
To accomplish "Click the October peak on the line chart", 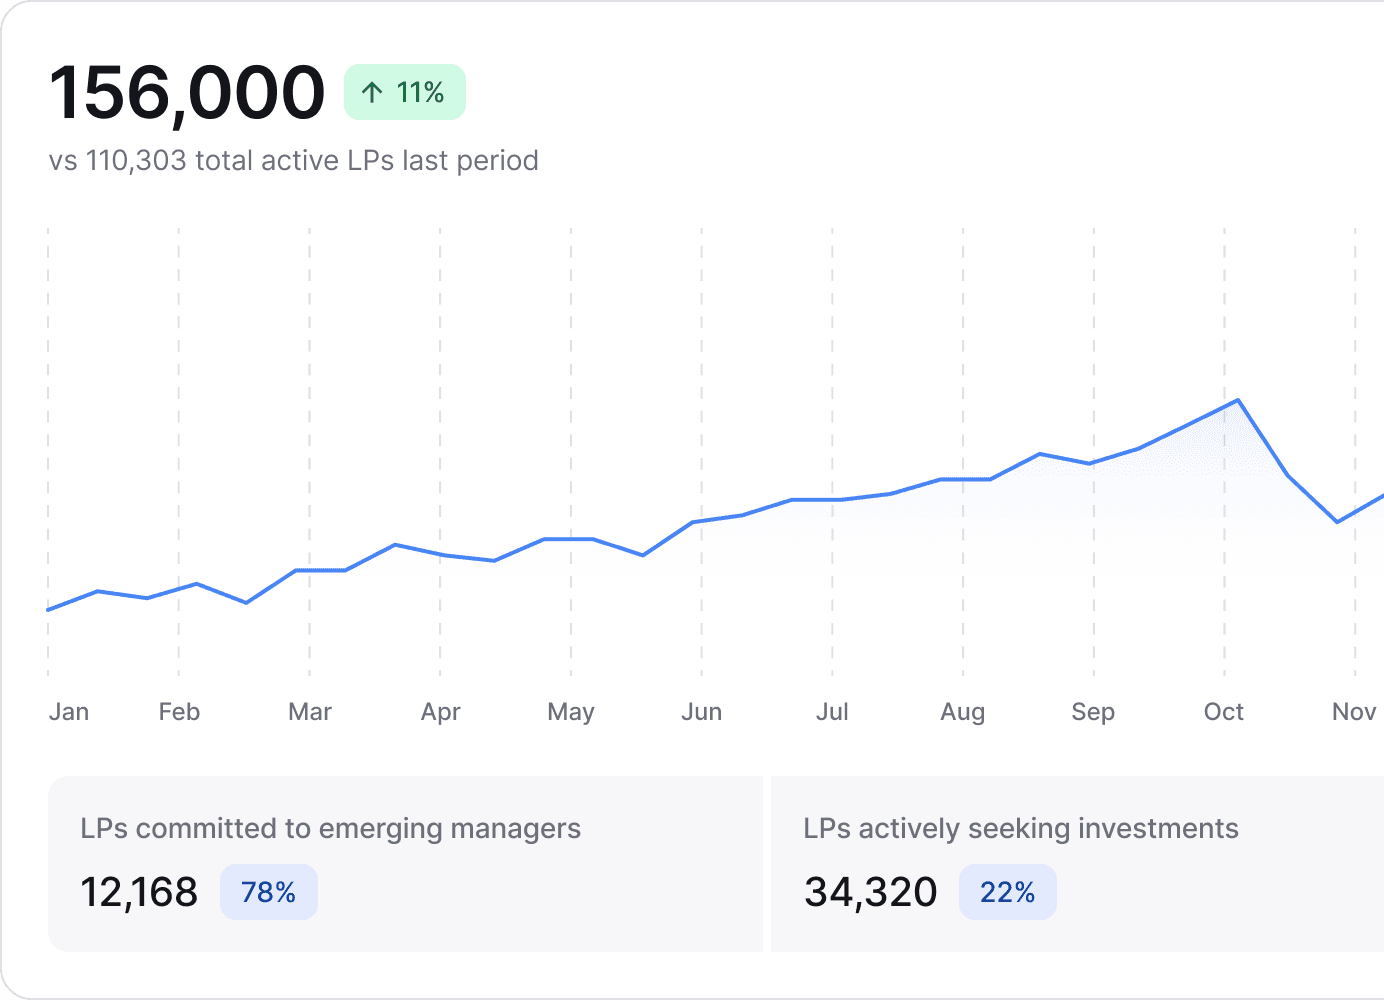I will [x=1238, y=400].
